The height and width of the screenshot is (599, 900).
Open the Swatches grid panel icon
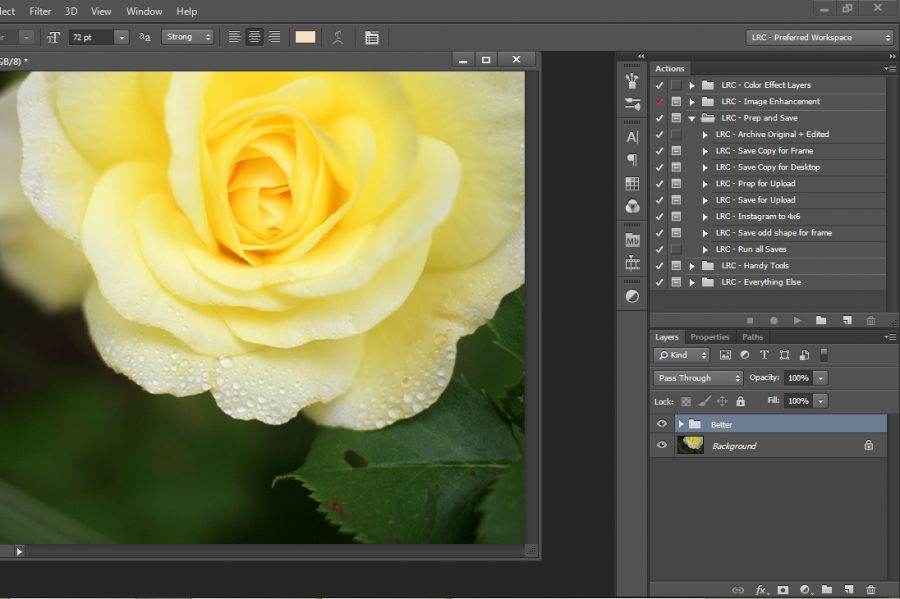(x=632, y=184)
